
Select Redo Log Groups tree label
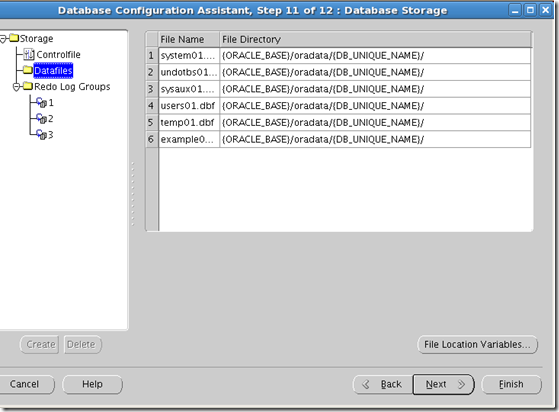(x=72, y=87)
